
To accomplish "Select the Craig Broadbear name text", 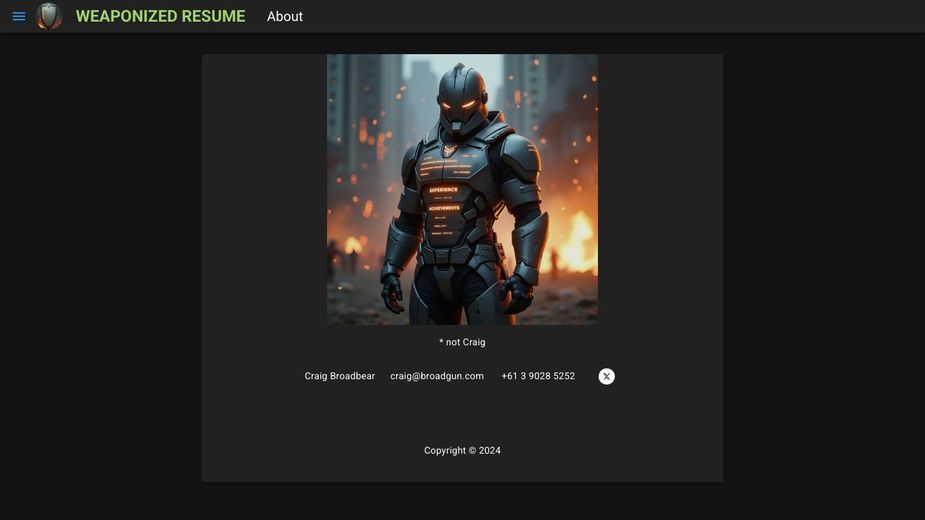I will [340, 376].
